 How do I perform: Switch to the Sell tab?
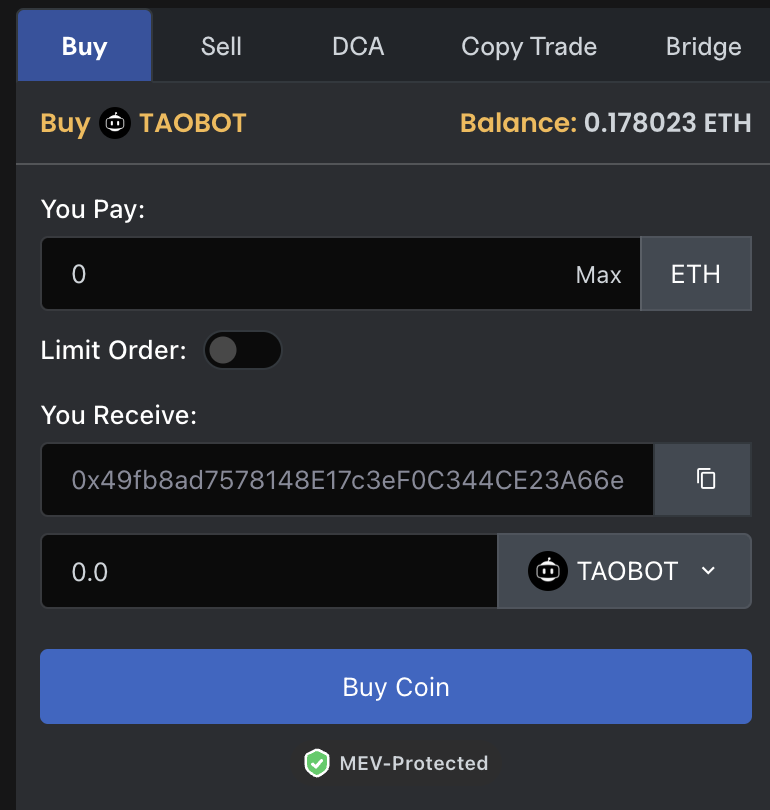point(221,46)
